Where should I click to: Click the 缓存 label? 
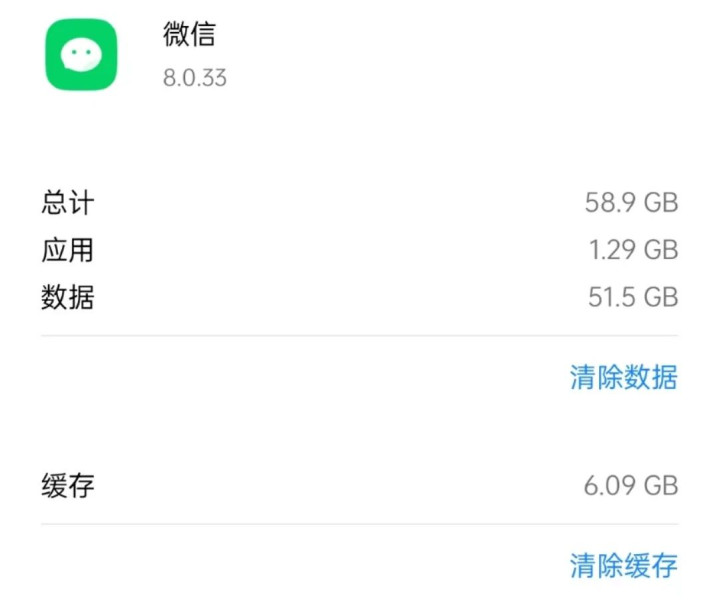point(68,486)
